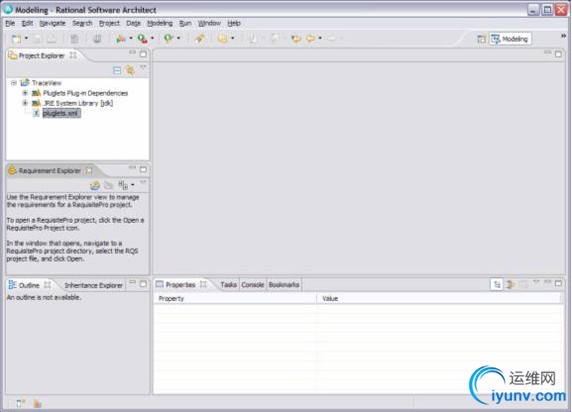Screen dimensions: 572x412
Task: Maximize the editor area
Action: coord(558,54)
